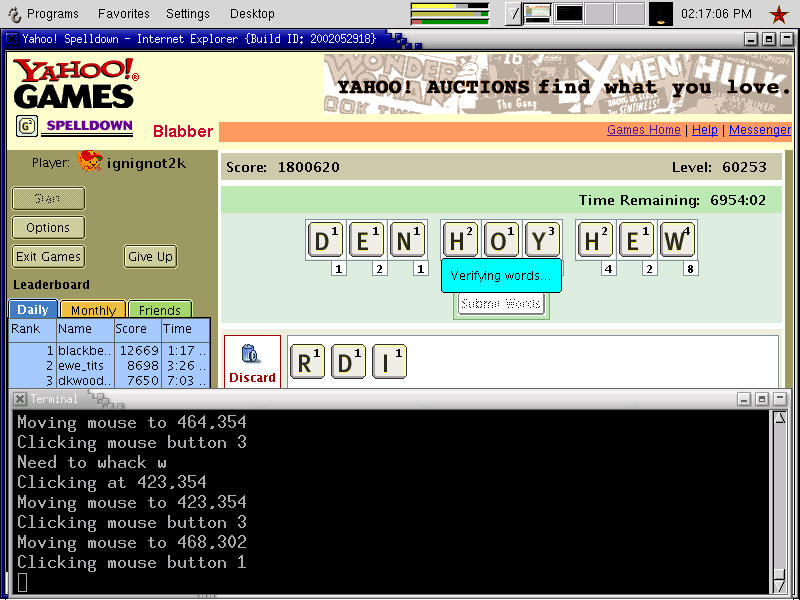This screenshot has width=800, height=600.
Task: Click the Yahoo! Games logo
Action: click(76, 83)
